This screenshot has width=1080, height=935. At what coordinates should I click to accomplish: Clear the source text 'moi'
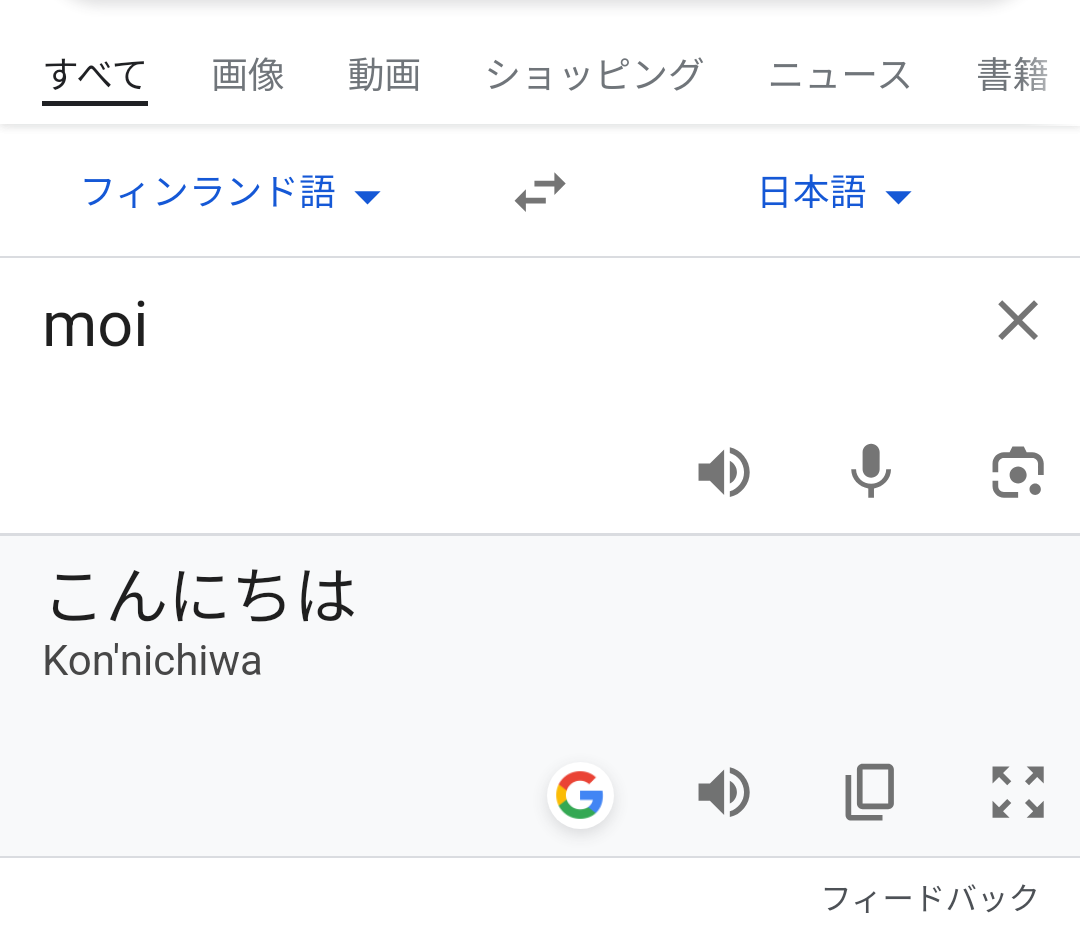point(1018,321)
